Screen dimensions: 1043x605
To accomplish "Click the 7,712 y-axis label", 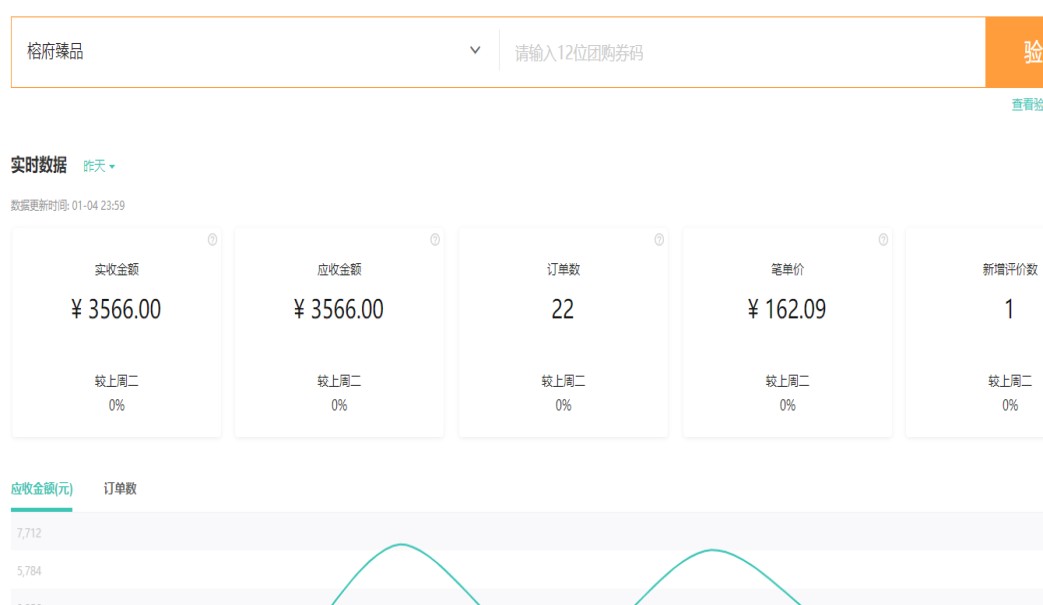I will coord(29,533).
